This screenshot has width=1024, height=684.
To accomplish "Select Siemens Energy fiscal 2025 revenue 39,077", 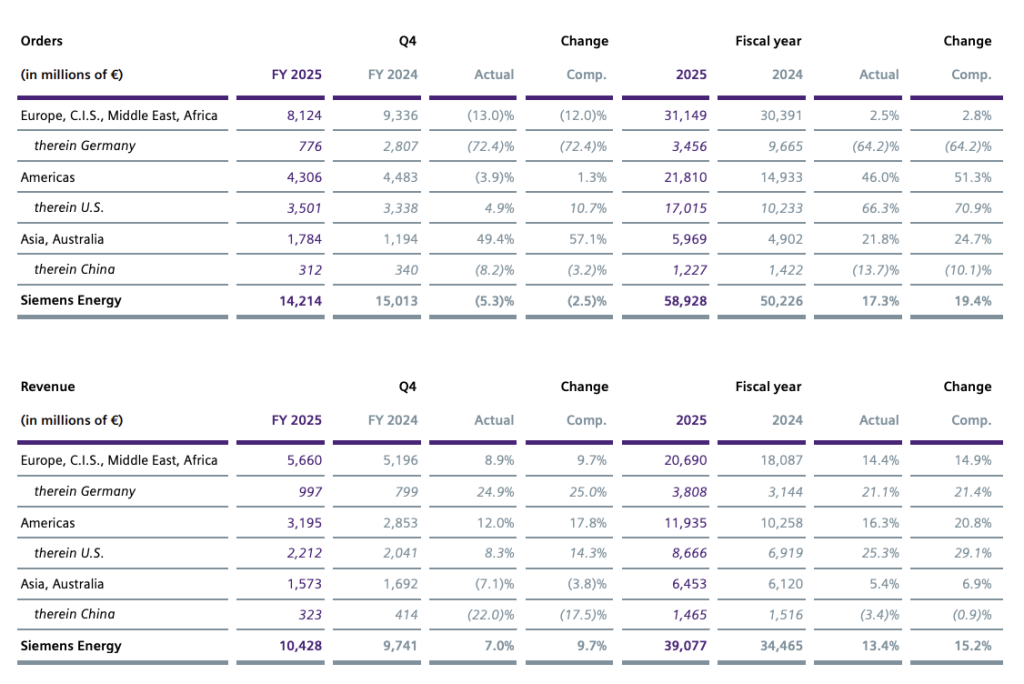I will coord(685,646).
